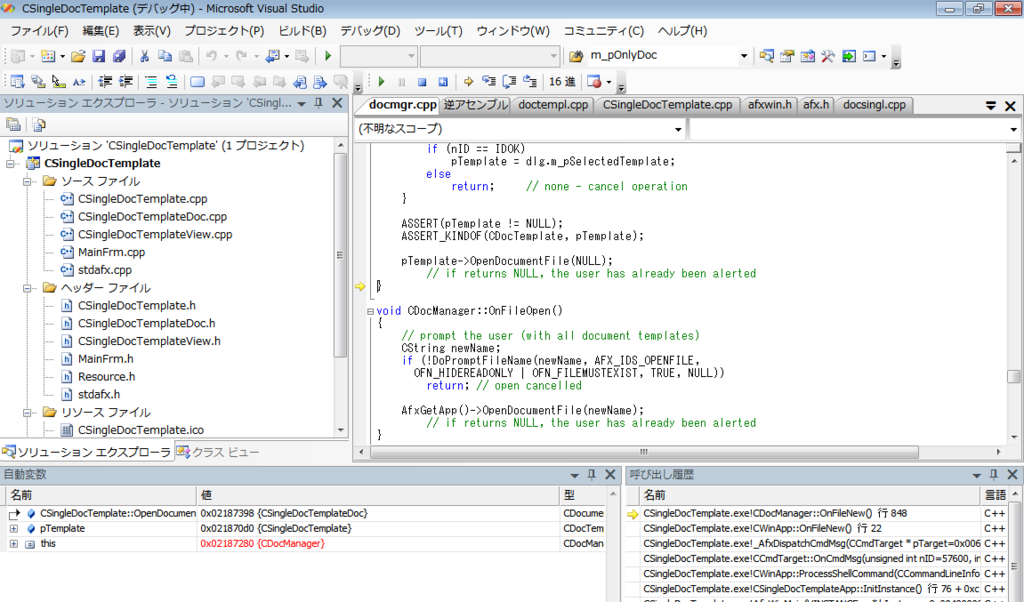The width and height of the screenshot is (1024, 602).
Task: Open the Properties Window toolbar icon
Action: (x=787, y=56)
